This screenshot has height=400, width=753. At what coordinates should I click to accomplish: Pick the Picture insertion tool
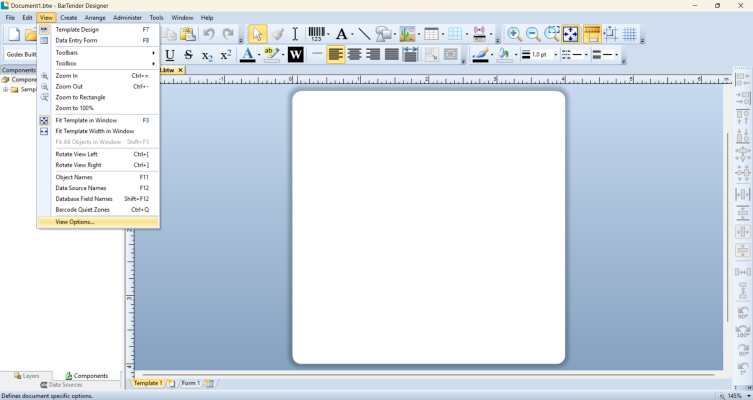(408, 34)
